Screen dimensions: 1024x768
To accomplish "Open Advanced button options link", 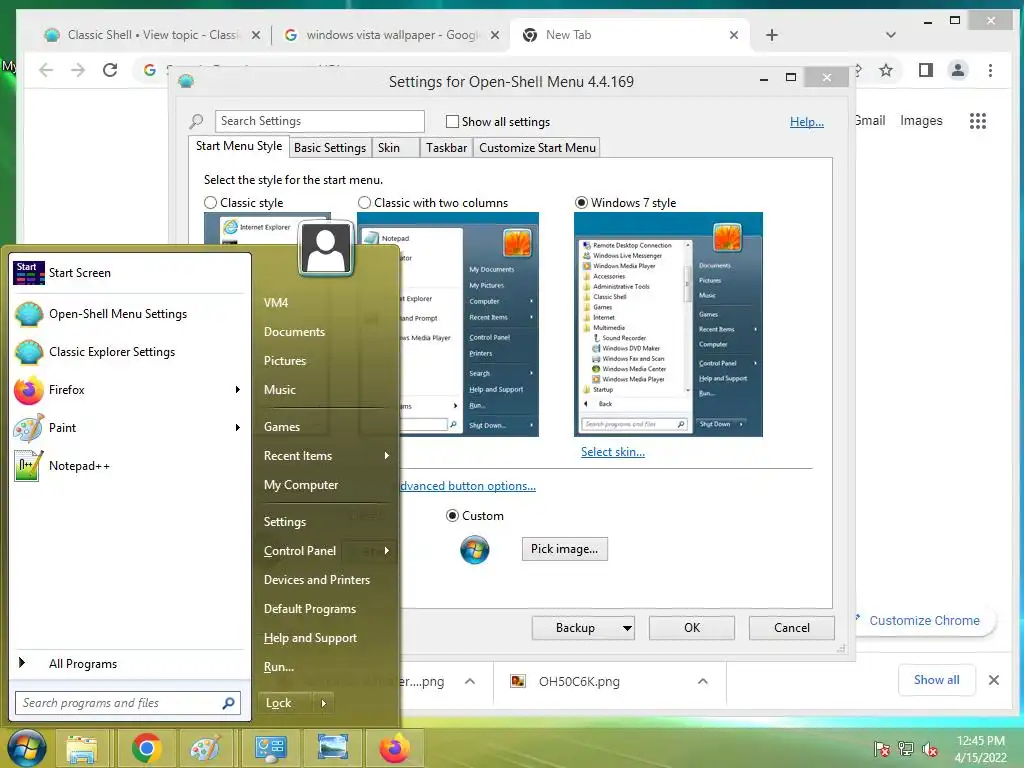I will [468, 486].
